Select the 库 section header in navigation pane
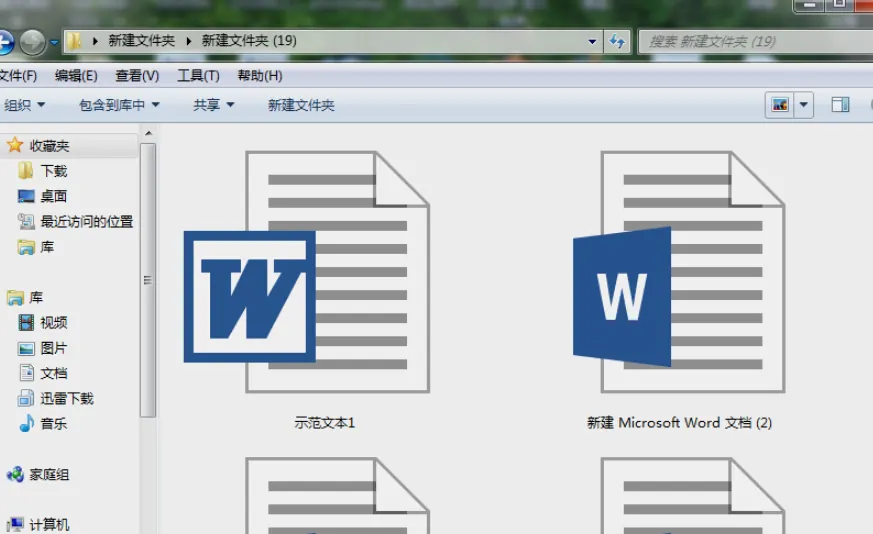Viewport: 873px width, 534px height. click(36, 297)
